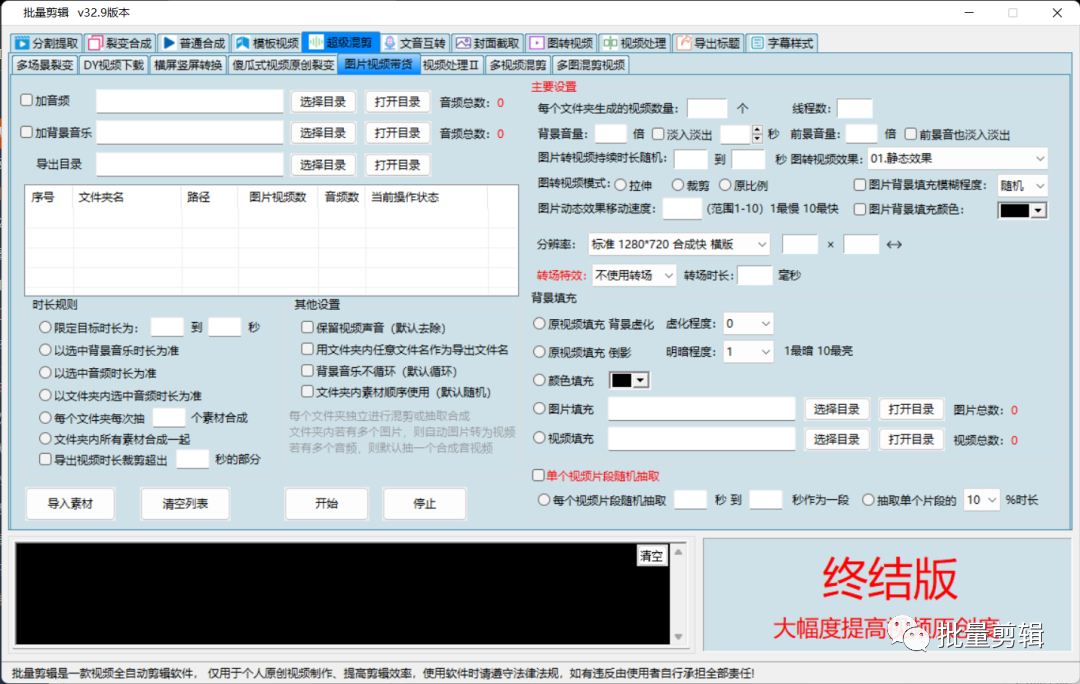Check 保留视频声音 option

[307, 327]
